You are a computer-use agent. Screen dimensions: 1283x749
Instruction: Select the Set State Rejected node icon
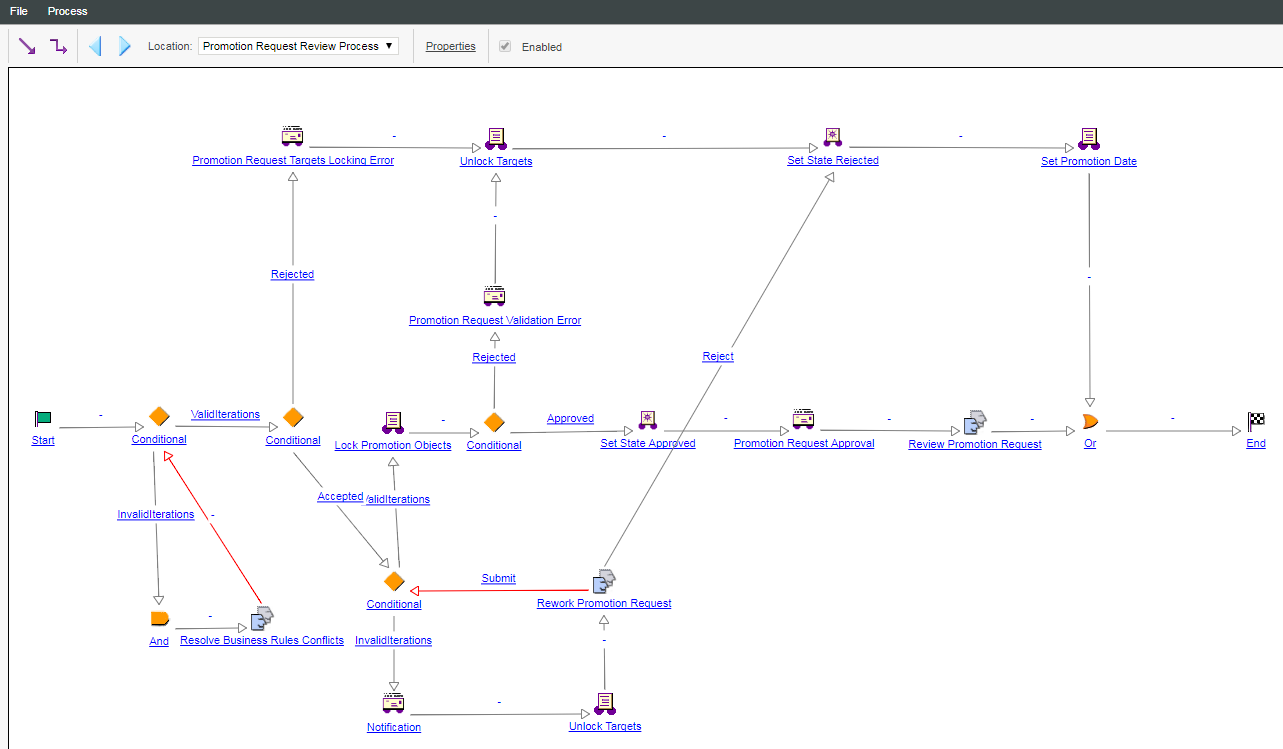click(833, 138)
